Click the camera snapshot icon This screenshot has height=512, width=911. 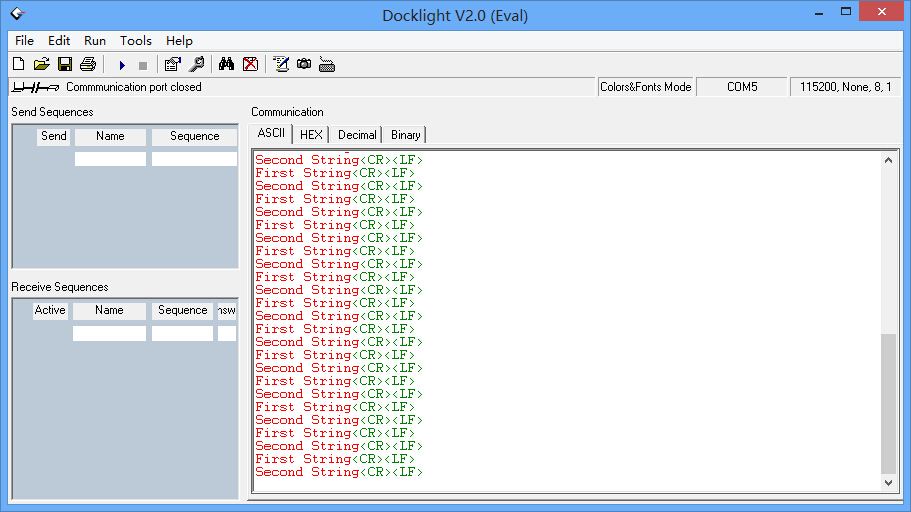pyautogui.click(x=304, y=64)
